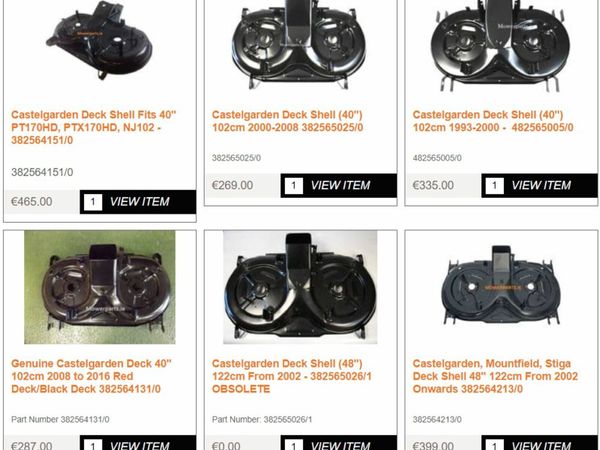Focus the quantity box of the €269.00 item
Image resolution: width=600 pixels, height=450 pixels.
point(293,186)
